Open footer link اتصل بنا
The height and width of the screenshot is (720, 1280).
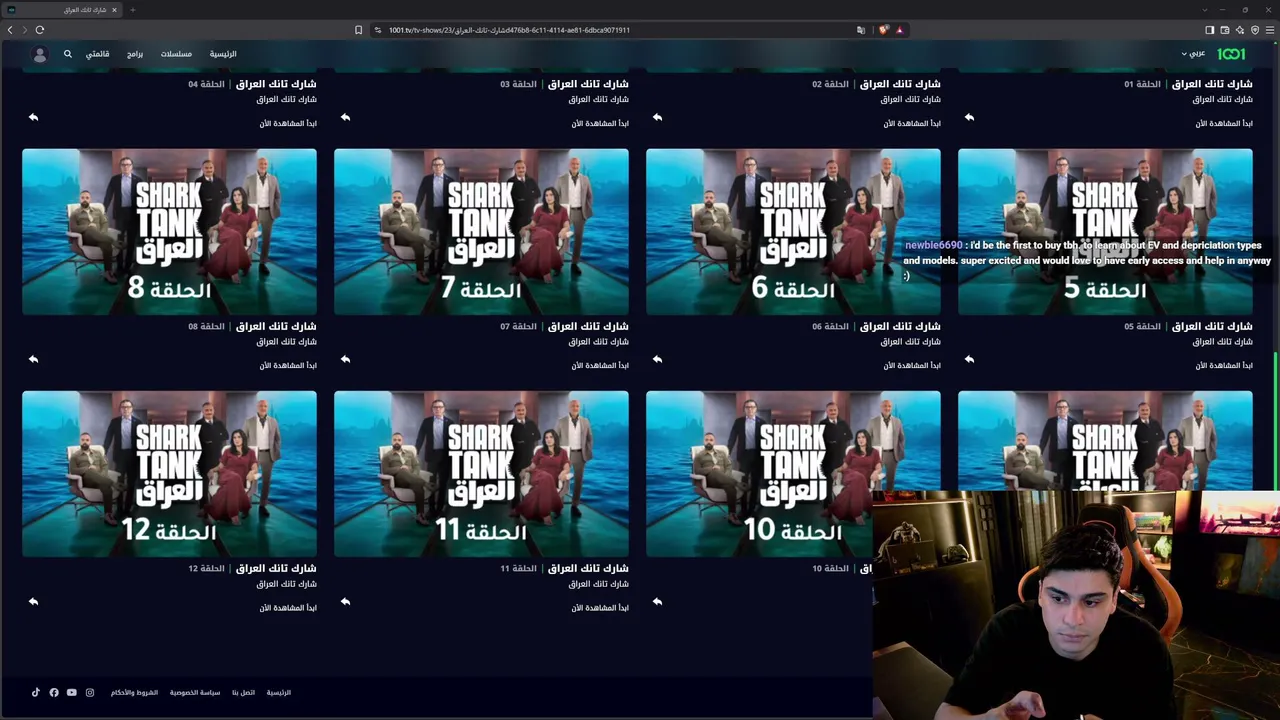tap(244, 692)
